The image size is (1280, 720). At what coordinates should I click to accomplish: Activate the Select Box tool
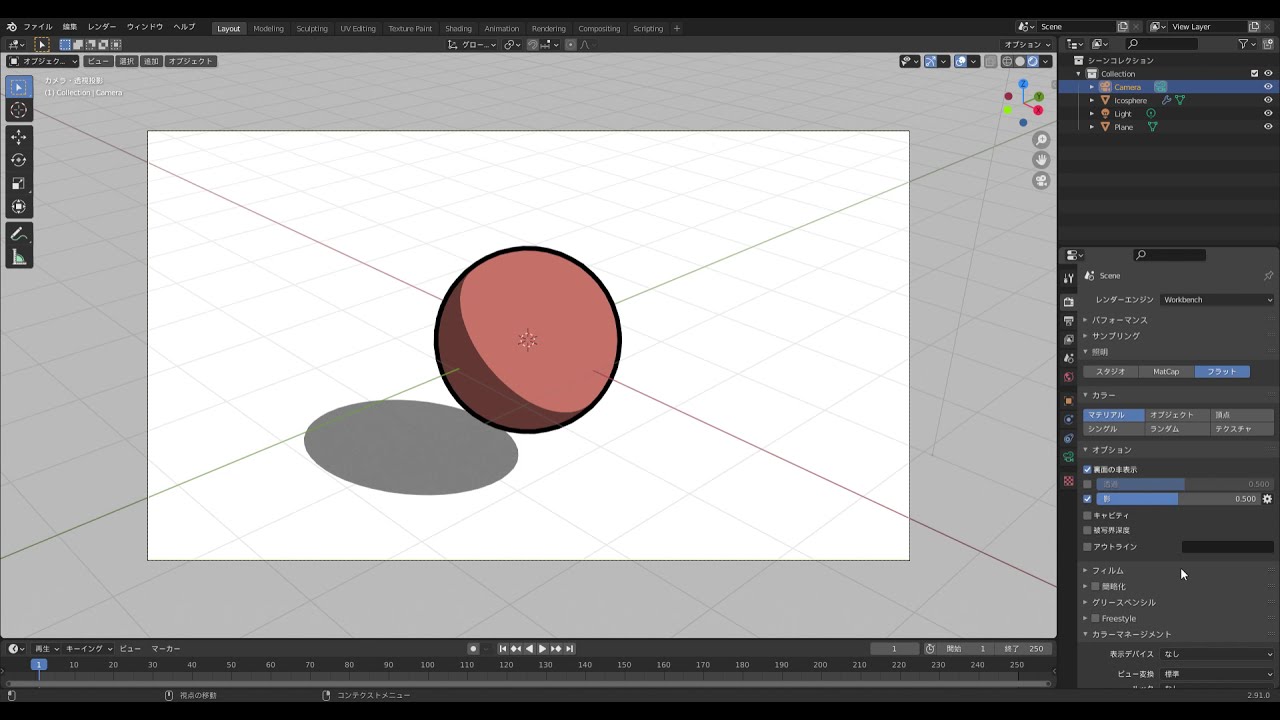tap(18, 88)
